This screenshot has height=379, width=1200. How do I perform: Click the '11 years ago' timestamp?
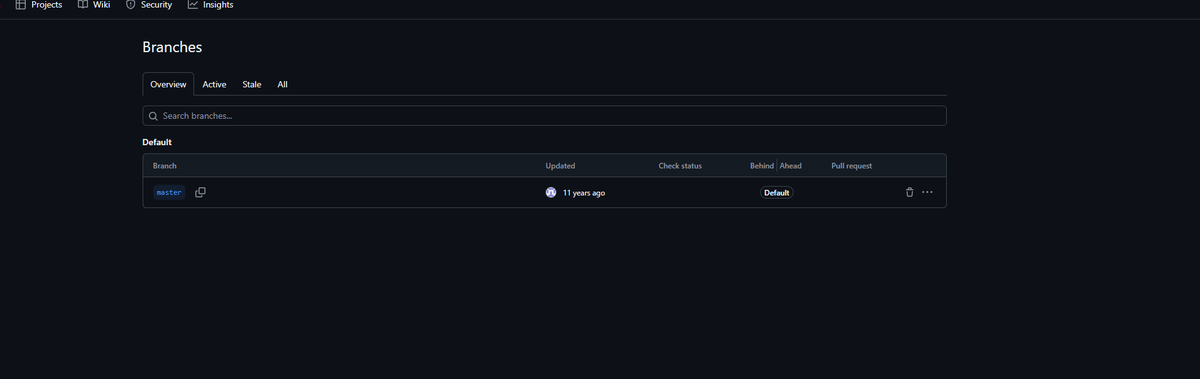[584, 192]
